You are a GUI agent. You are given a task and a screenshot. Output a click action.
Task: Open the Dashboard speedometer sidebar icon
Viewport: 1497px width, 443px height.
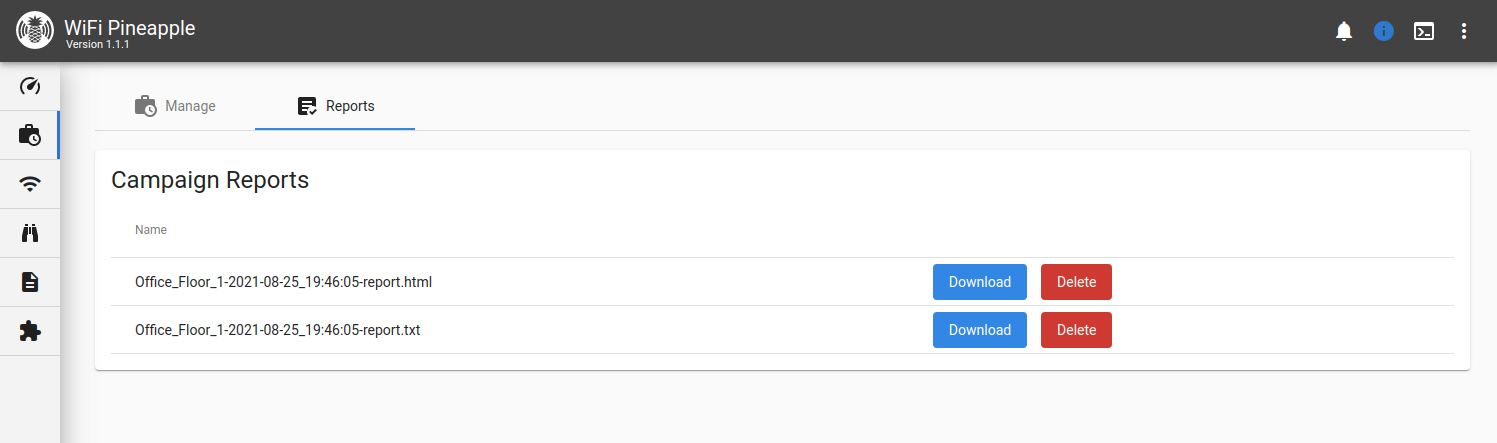pyautogui.click(x=30, y=86)
